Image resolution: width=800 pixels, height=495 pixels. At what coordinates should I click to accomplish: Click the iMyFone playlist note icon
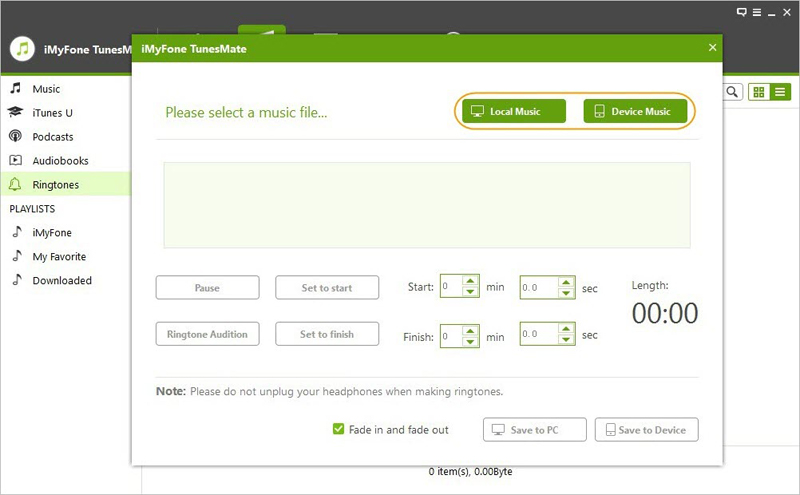pyautogui.click(x=17, y=232)
